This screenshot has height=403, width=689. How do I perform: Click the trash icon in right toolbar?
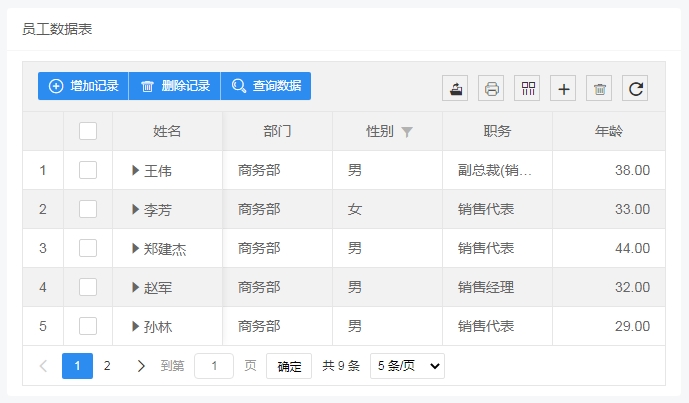coord(599,88)
